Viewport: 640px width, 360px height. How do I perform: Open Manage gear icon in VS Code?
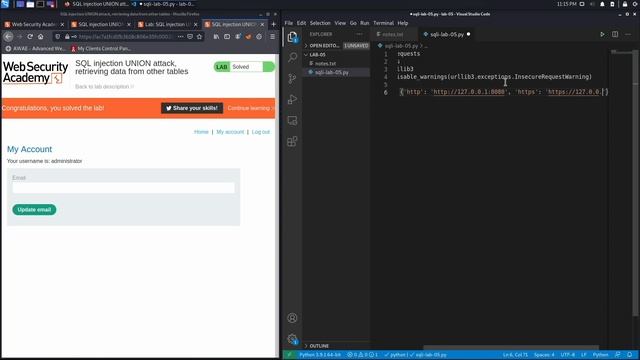[292, 339]
